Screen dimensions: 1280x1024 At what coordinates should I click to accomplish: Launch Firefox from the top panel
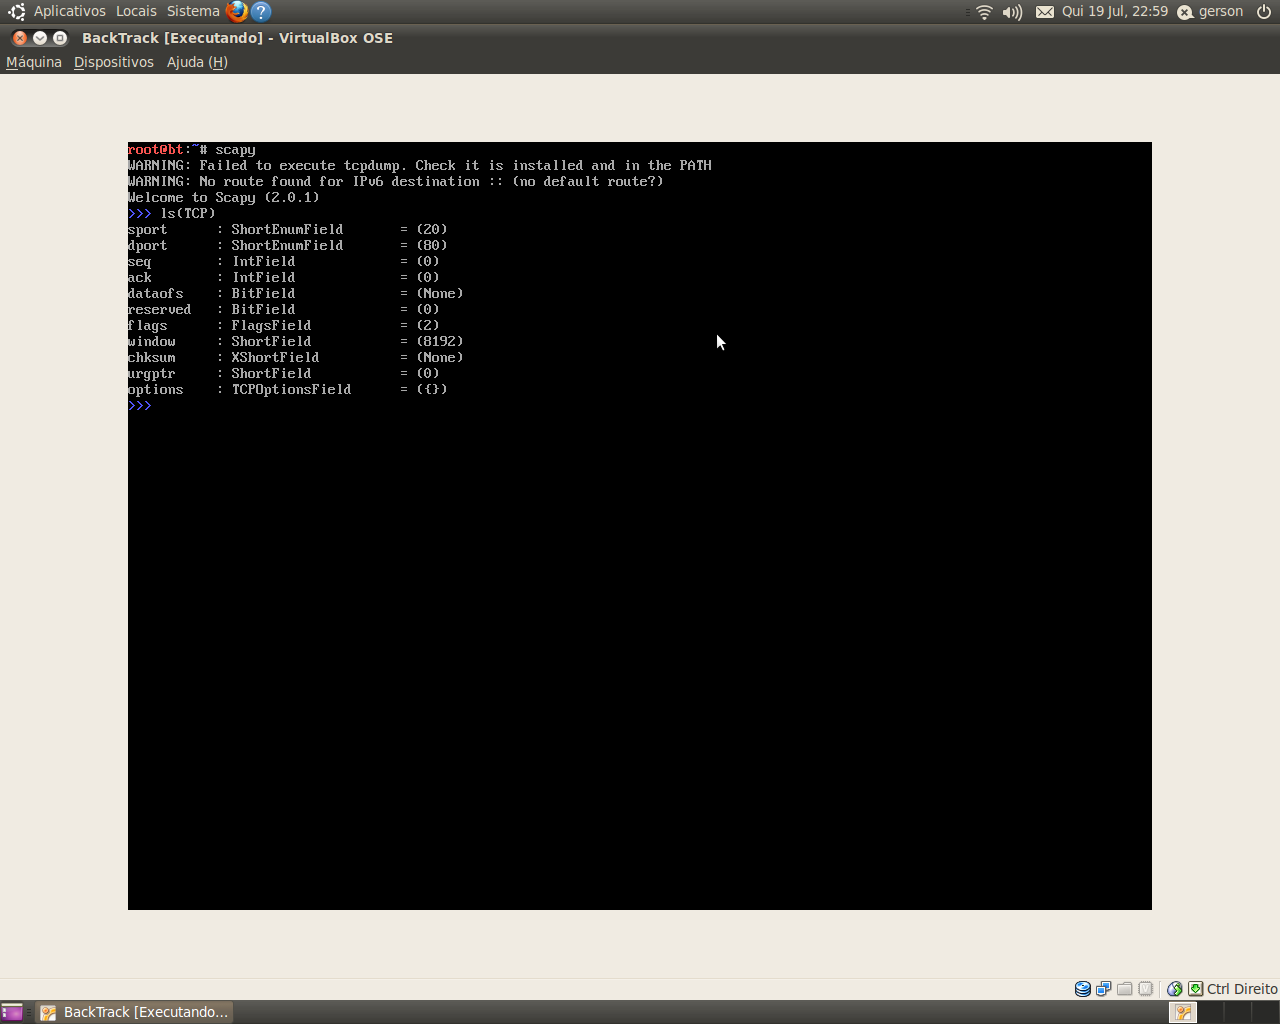[x=237, y=11]
